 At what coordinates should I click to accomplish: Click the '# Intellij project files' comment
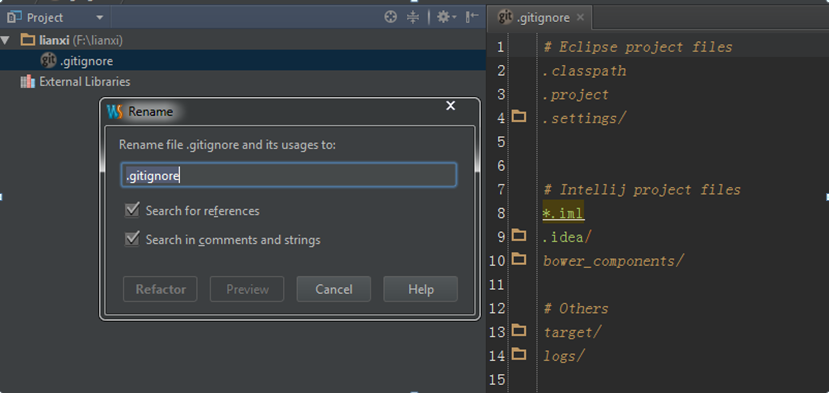coord(642,189)
